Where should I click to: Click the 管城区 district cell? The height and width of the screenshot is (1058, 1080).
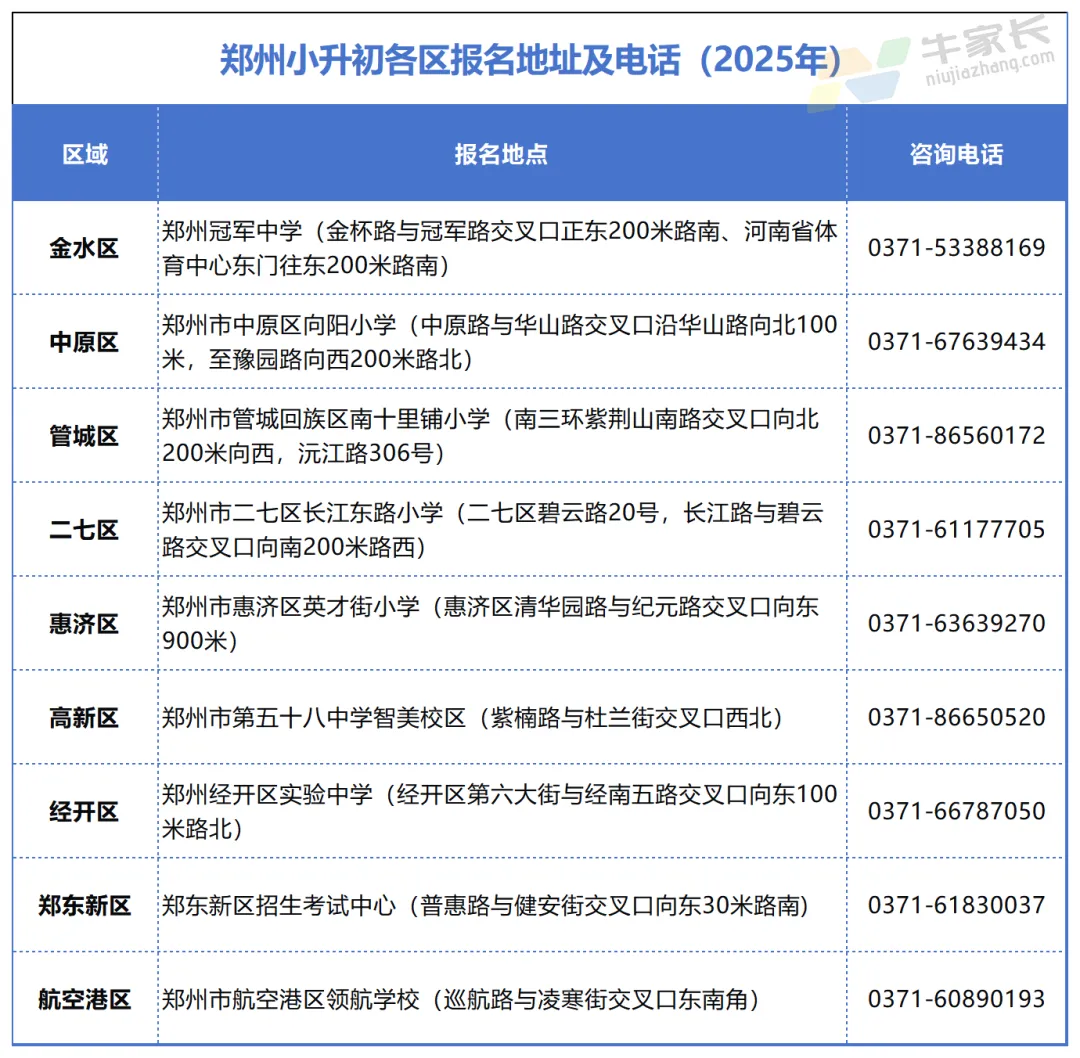85,436
